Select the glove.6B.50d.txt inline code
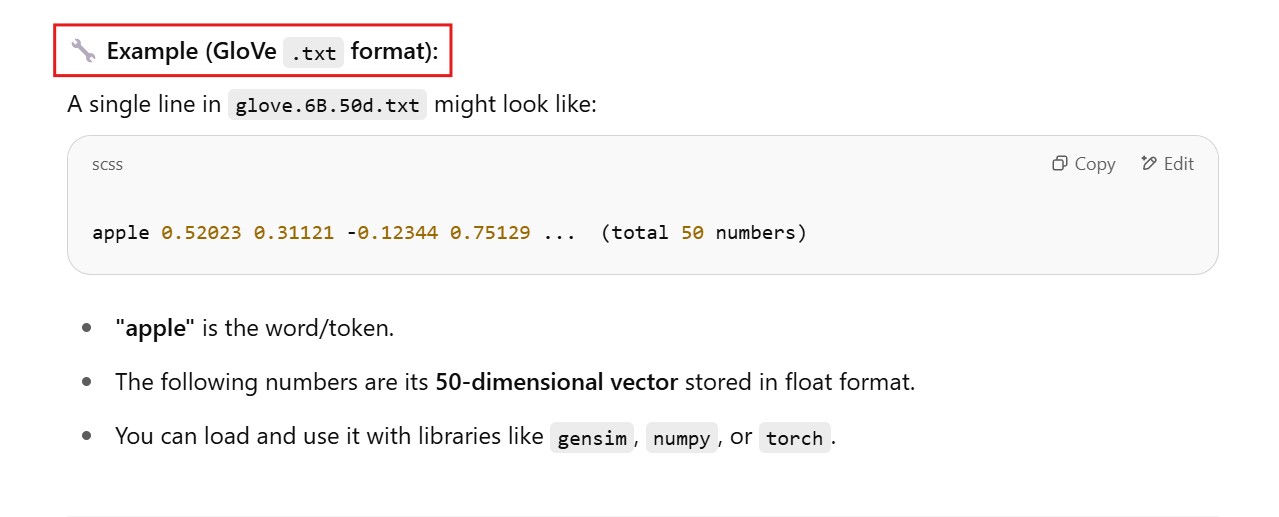 click(327, 105)
